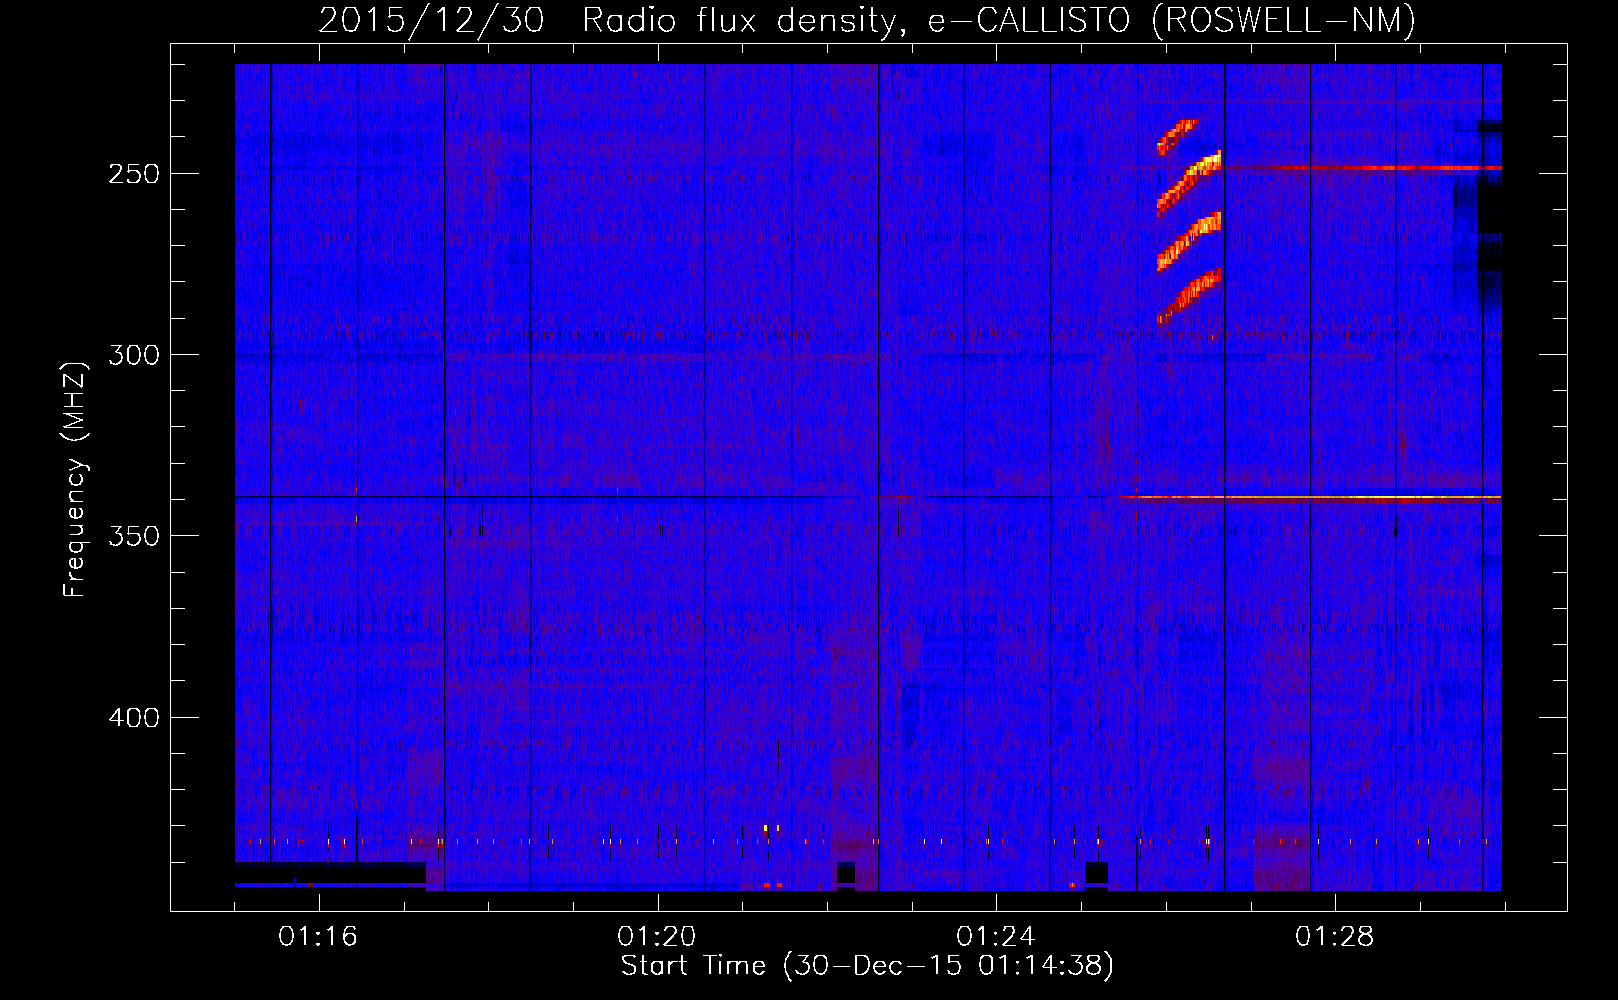
Task: Click the 300 frequency axis label
Action: [x=134, y=355]
